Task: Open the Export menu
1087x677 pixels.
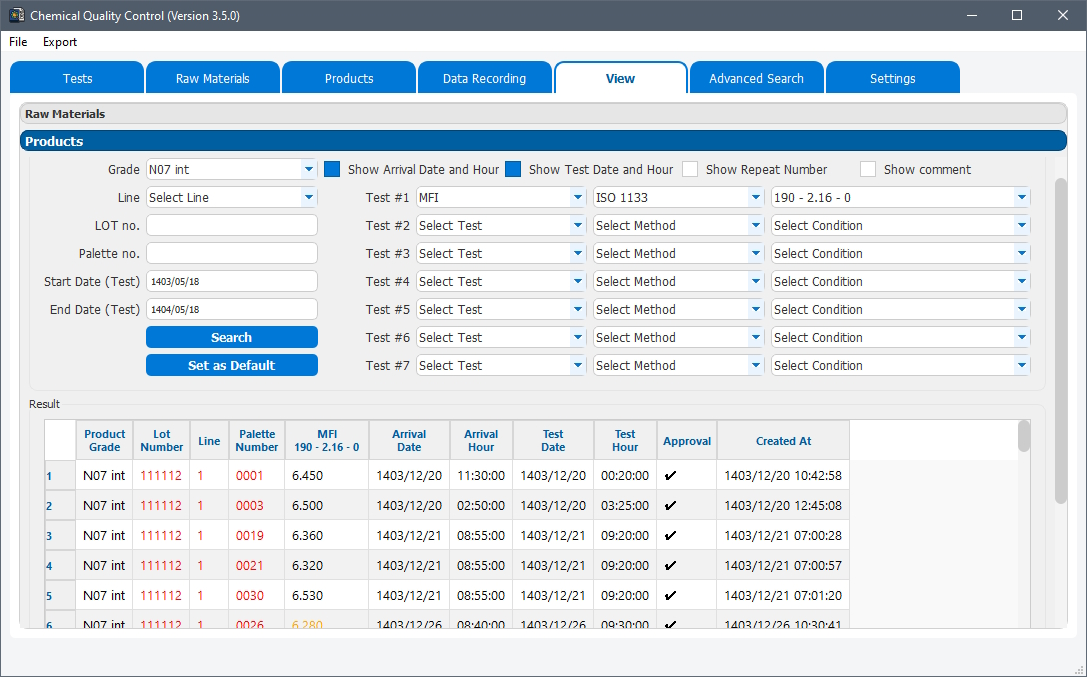Action: [x=60, y=42]
